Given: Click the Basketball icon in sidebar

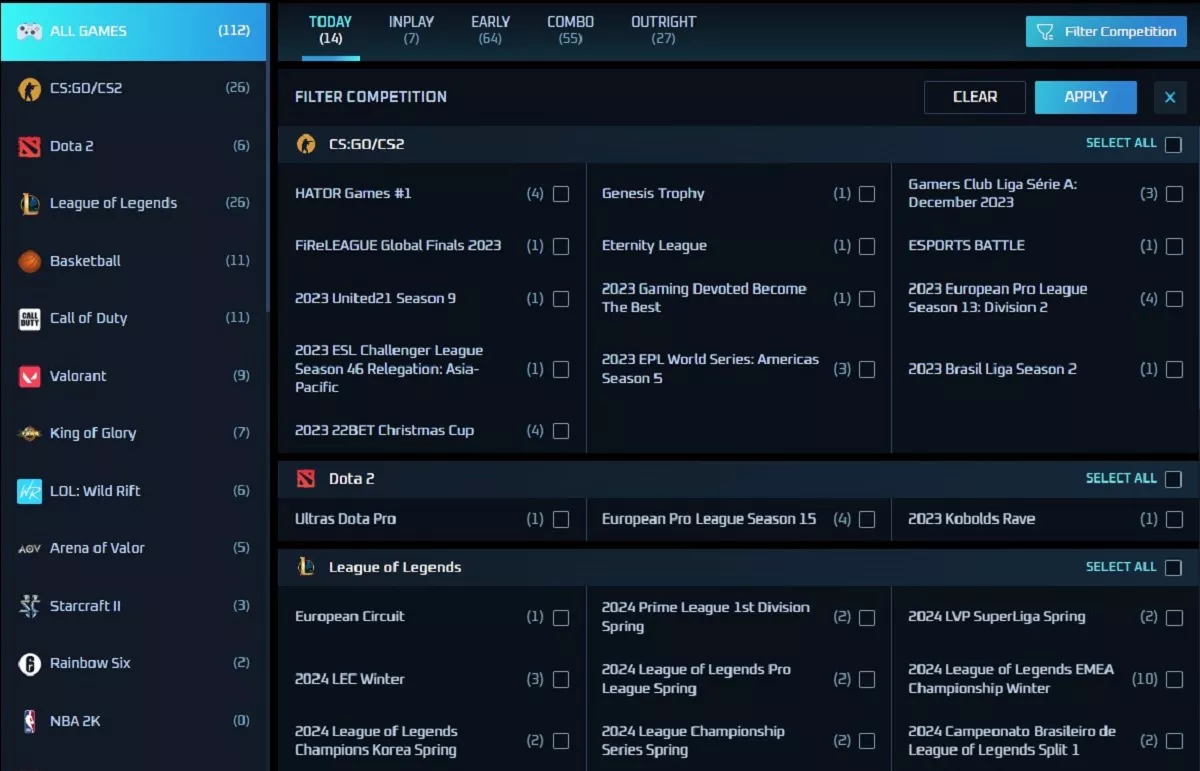Looking at the screenshot, I should click(30, 261).
